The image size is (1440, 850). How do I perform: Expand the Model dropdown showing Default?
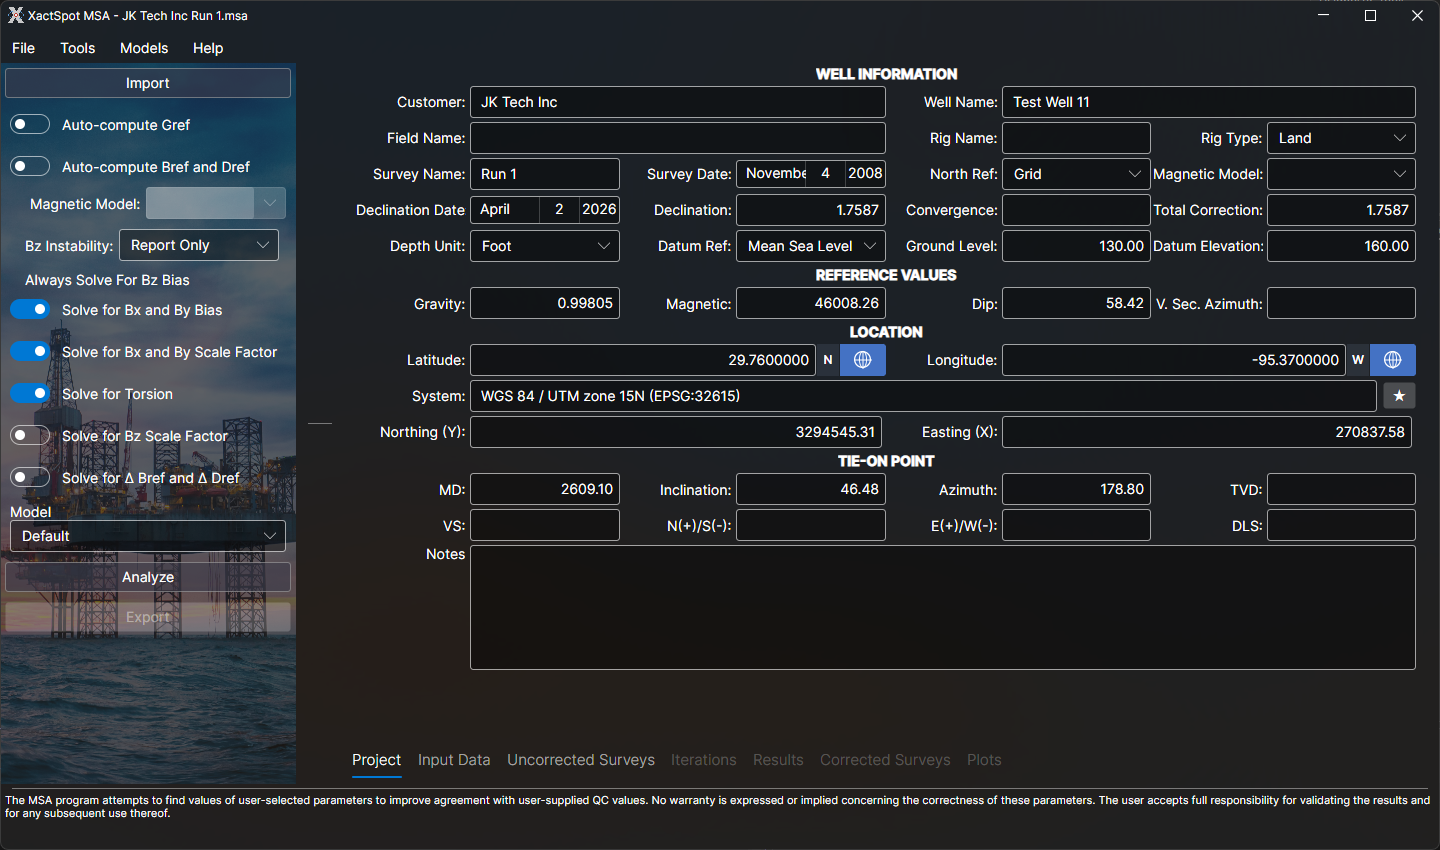147,535
